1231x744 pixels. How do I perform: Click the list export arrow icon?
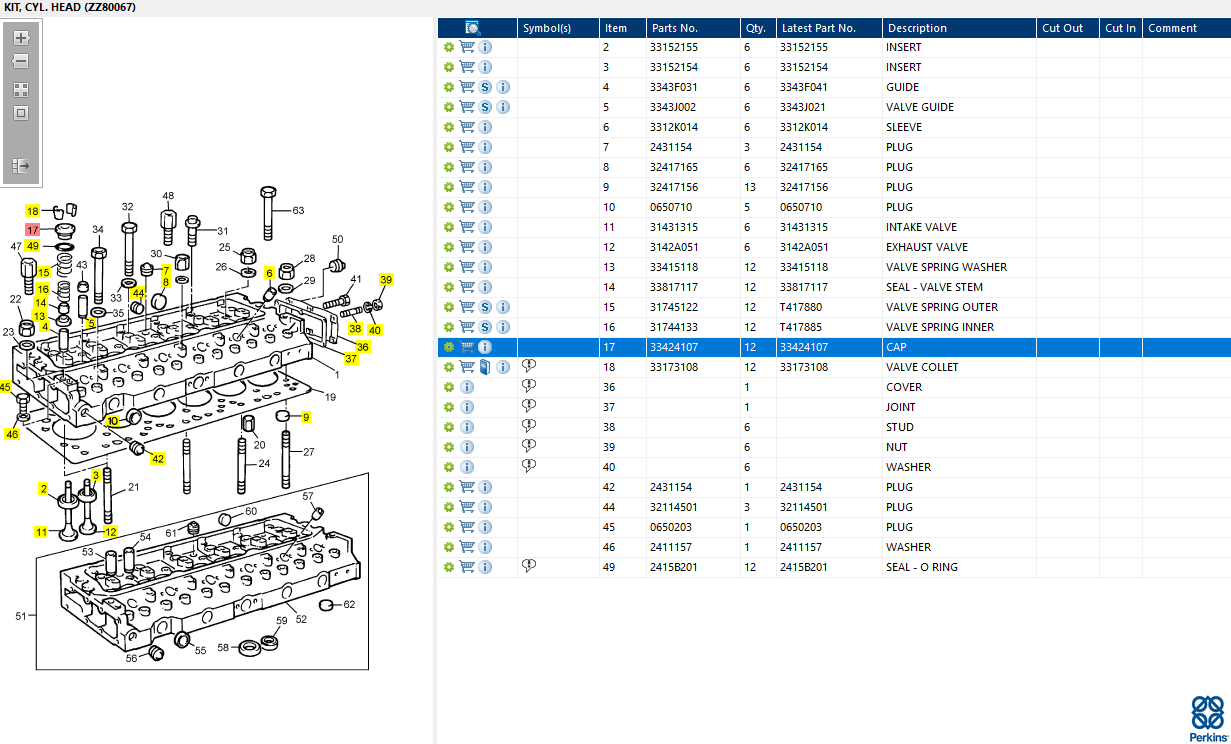[x=21, y=165]
